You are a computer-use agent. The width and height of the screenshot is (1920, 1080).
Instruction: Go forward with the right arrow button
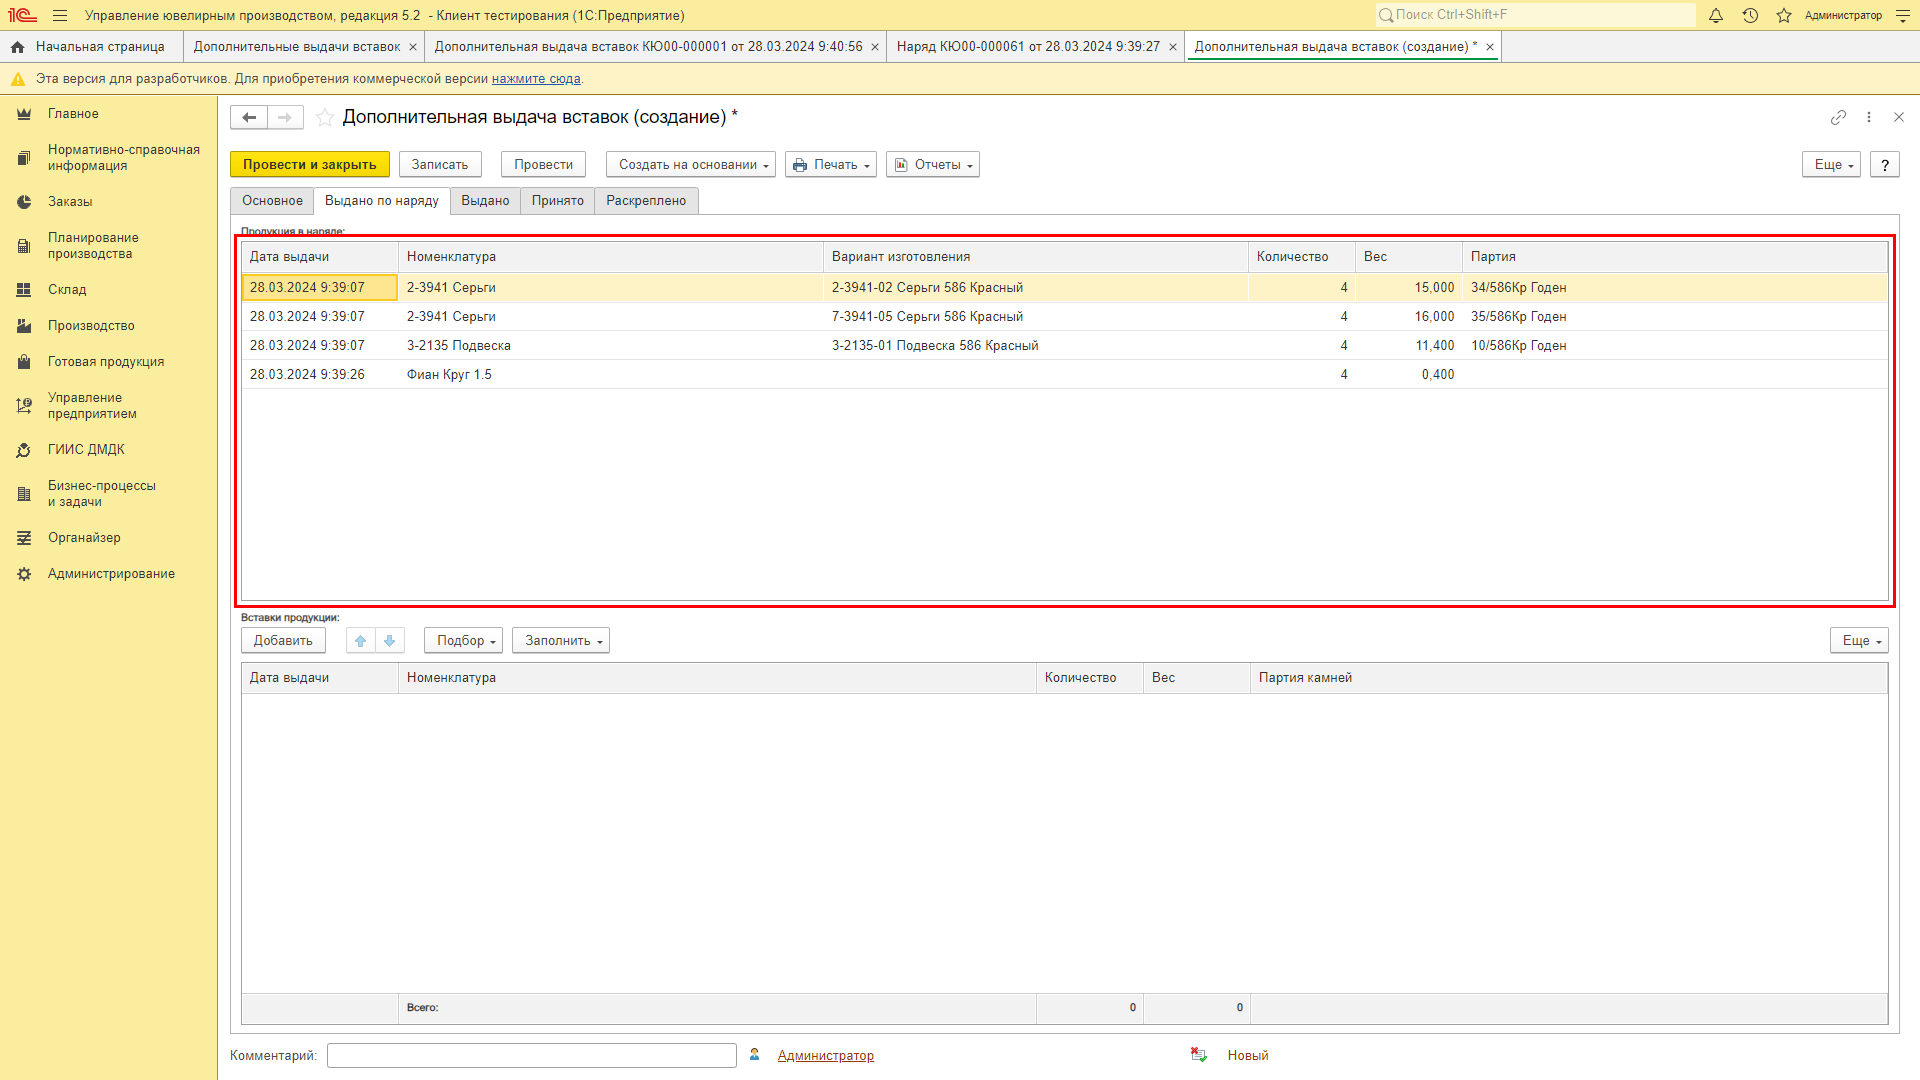click(x=285, y=117)
